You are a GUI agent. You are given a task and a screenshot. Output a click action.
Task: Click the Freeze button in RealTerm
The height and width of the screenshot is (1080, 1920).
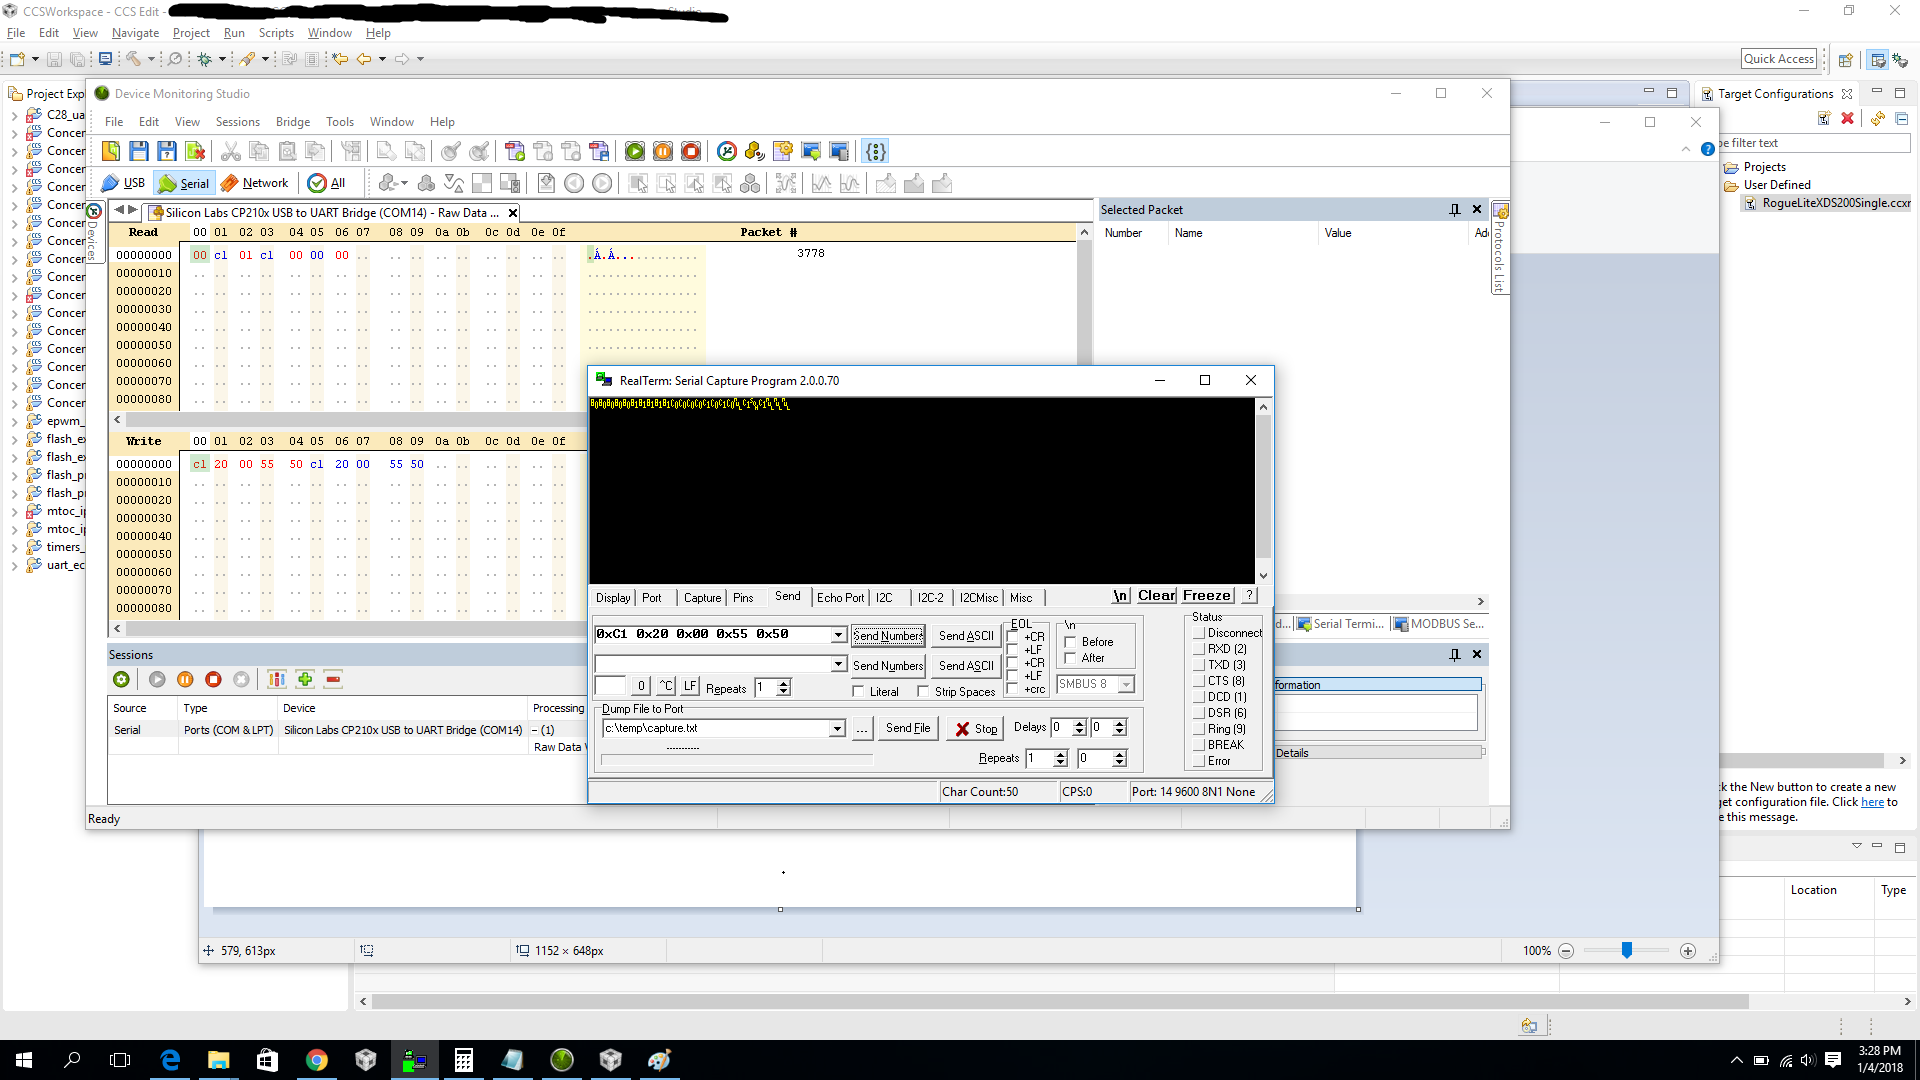(1206, 596)
